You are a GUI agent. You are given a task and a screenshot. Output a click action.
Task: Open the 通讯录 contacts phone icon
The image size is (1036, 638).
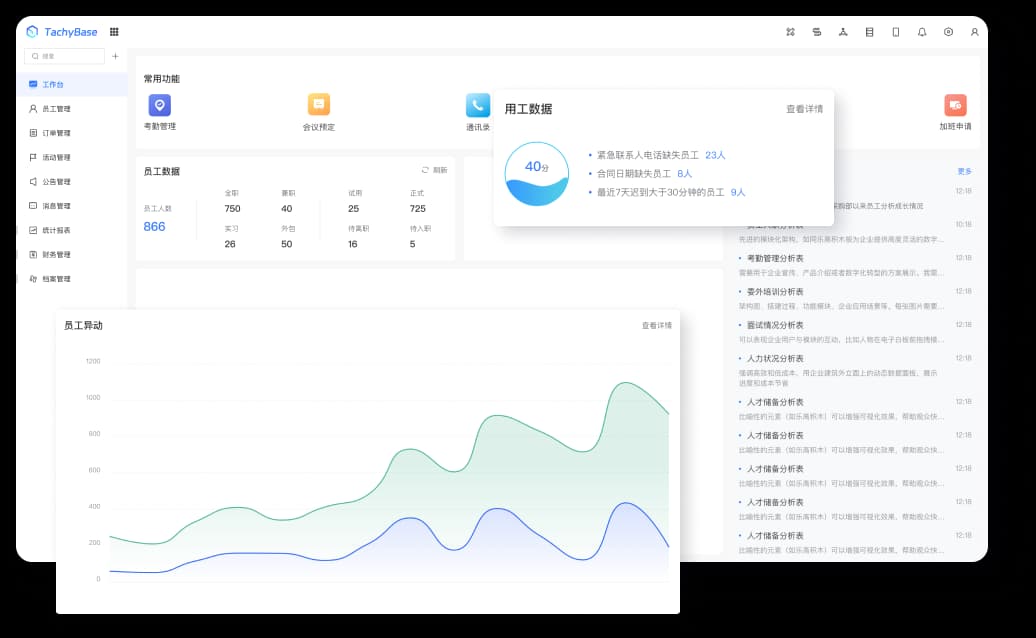(477, 105)
